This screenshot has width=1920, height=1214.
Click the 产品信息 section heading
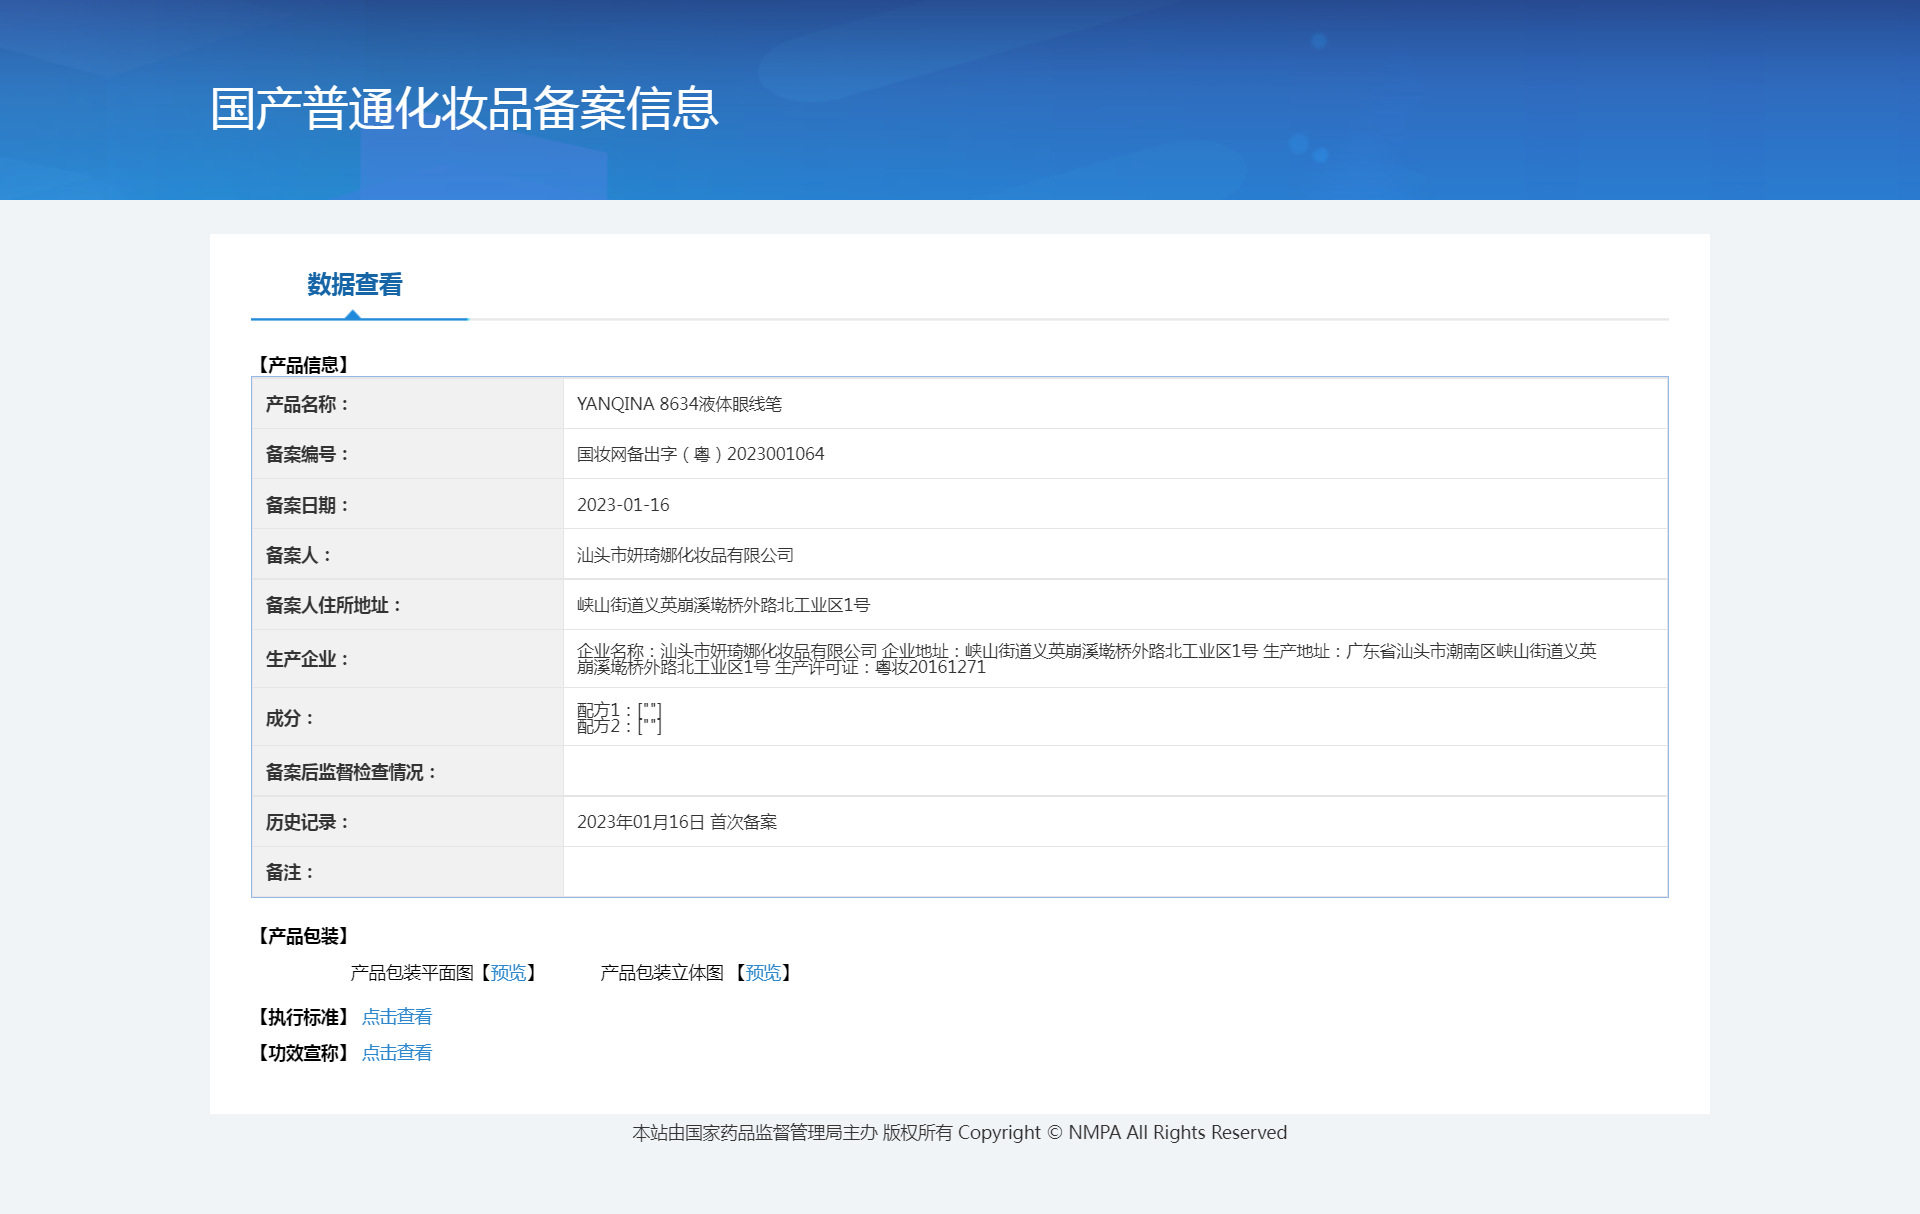coord(303,365)
